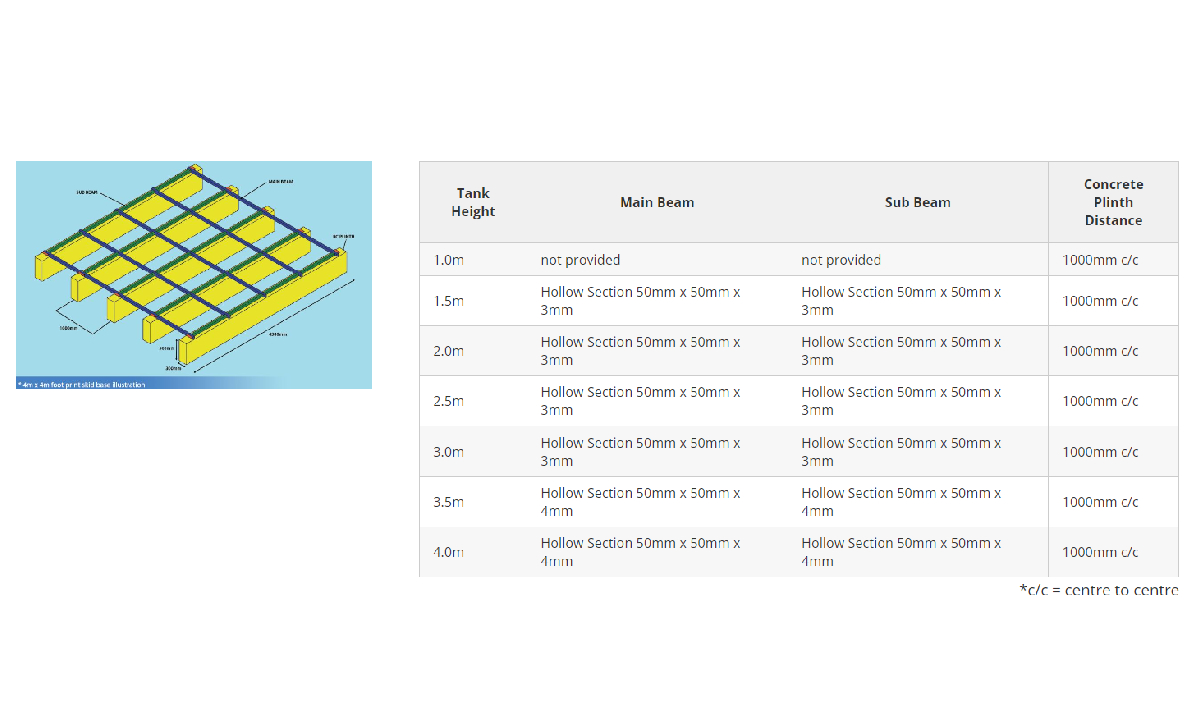
Task: Click Hollow Section 50mm x 50mm x 3mm for 2.0m
Action: click(x=640, y=351)
